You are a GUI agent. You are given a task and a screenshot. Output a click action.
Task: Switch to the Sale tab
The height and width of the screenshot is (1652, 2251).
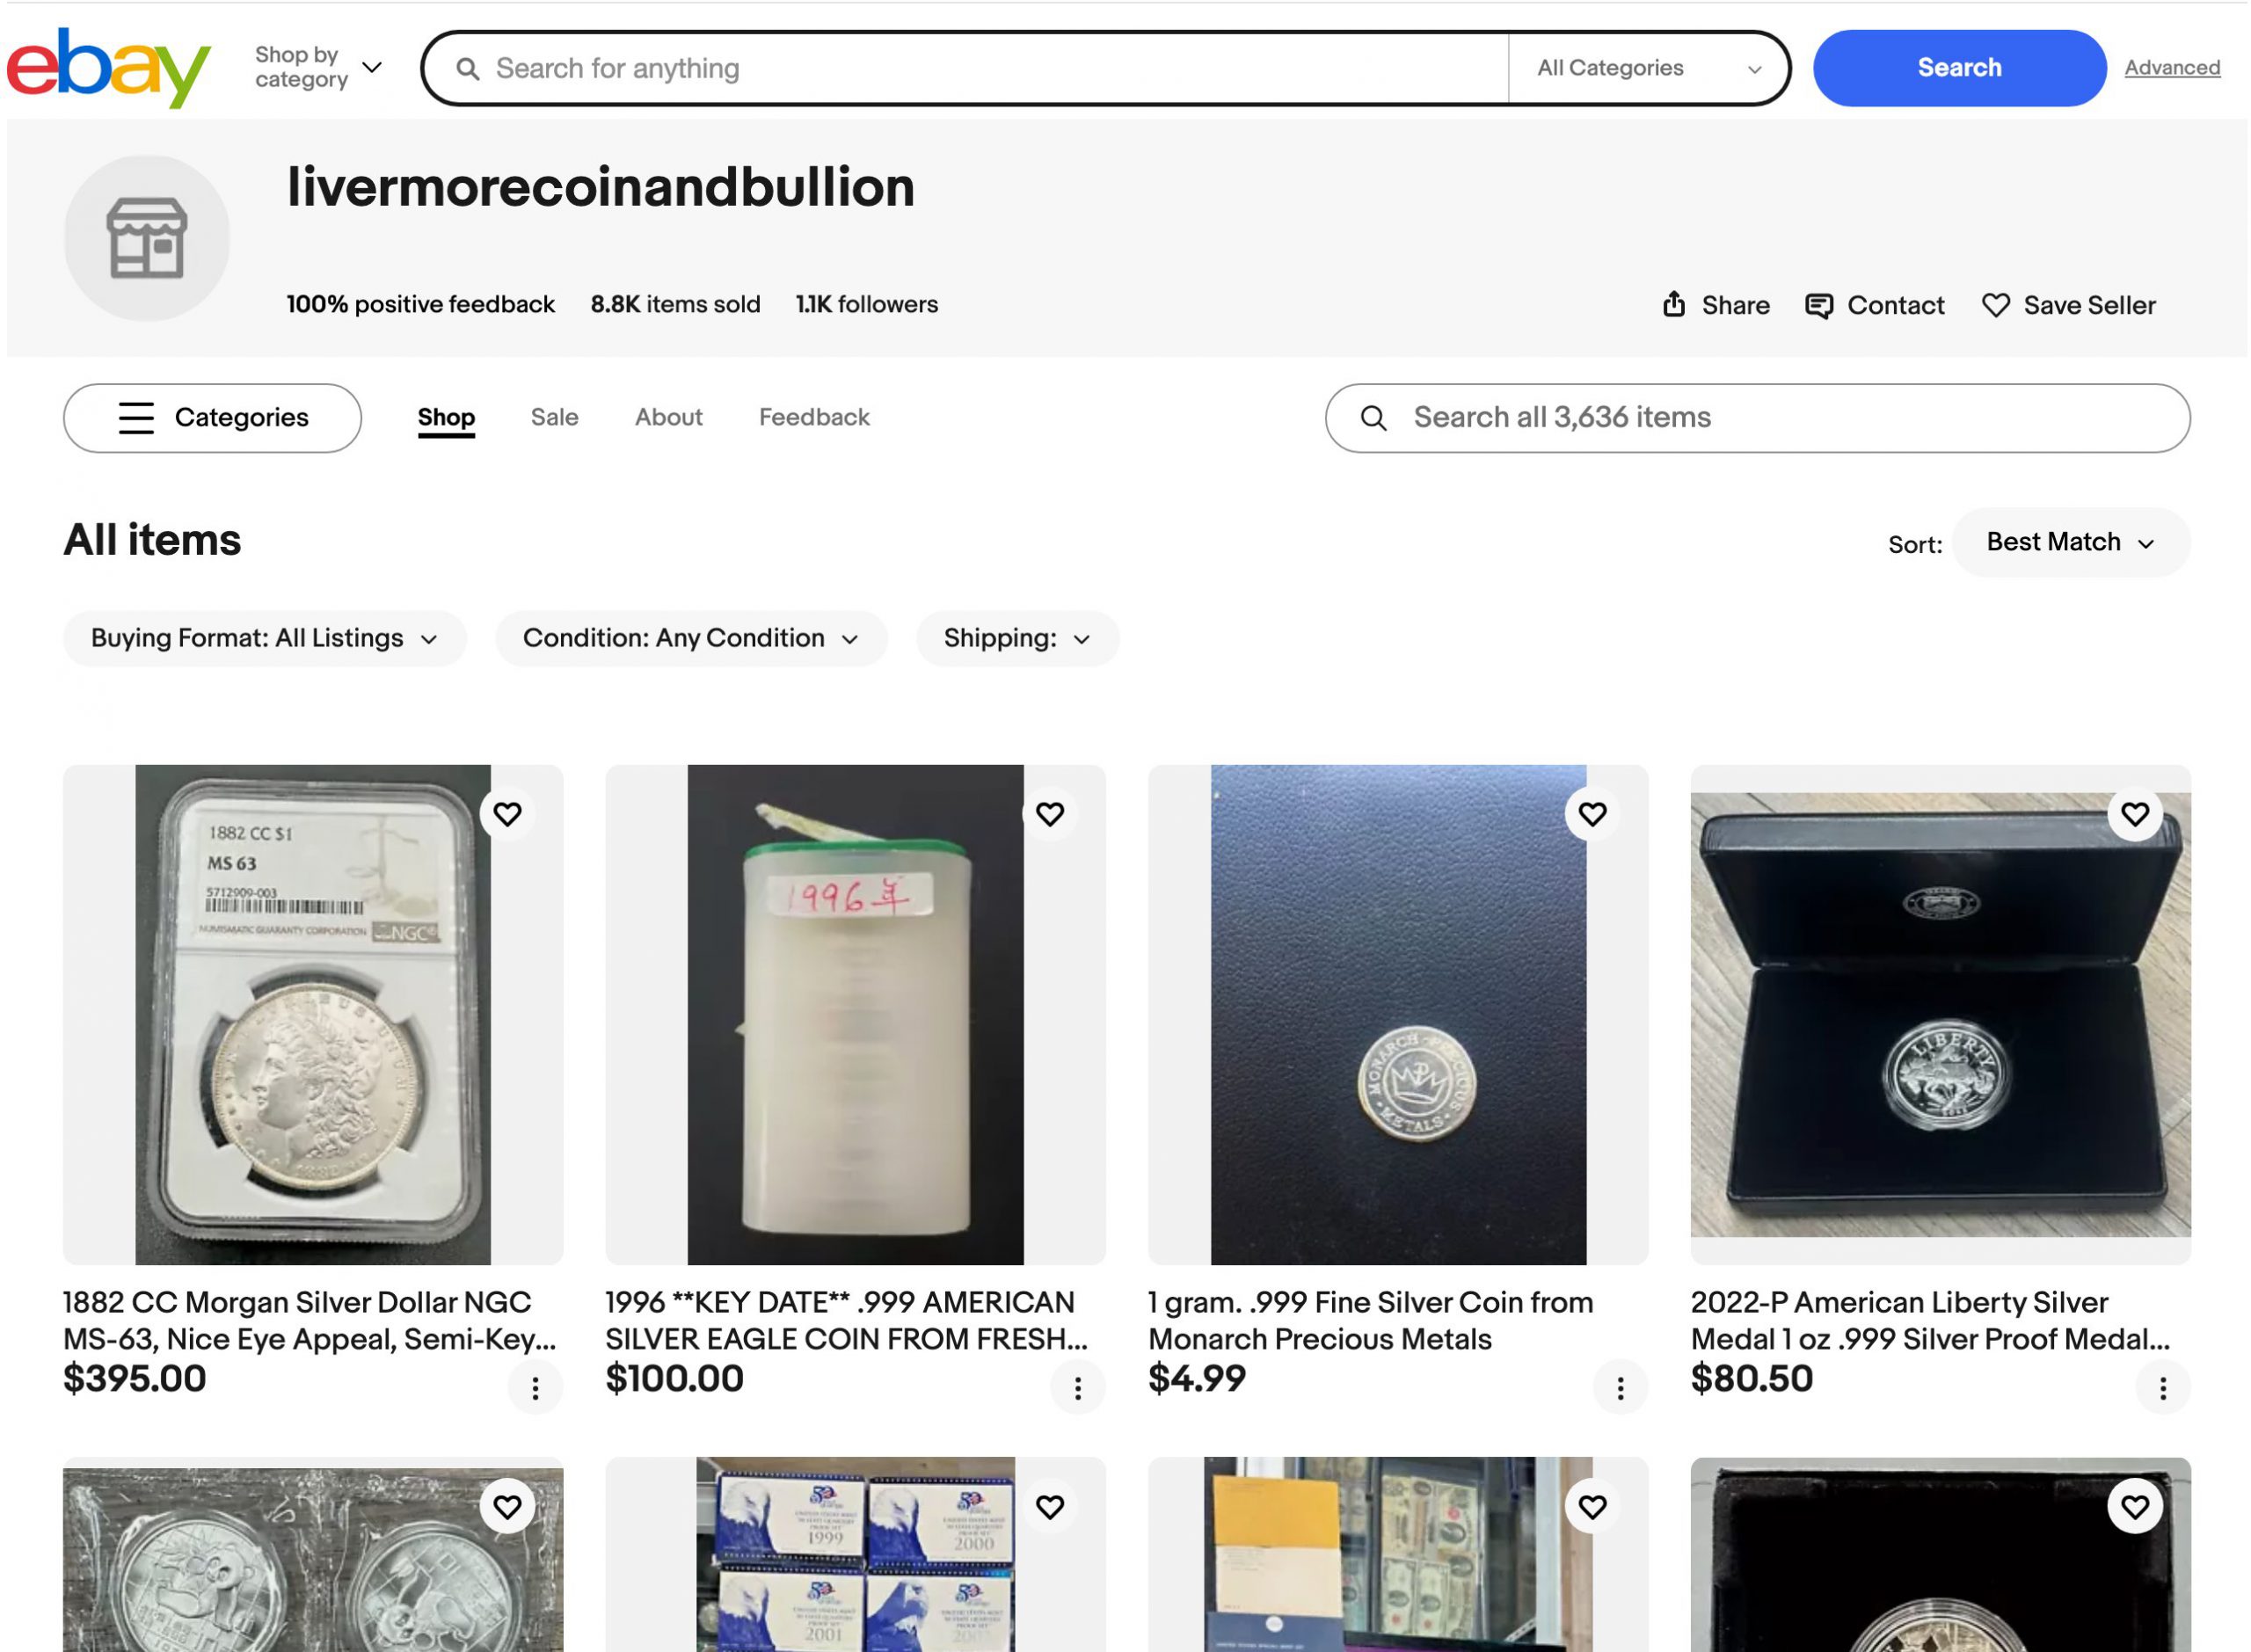[x=554, y=418]
